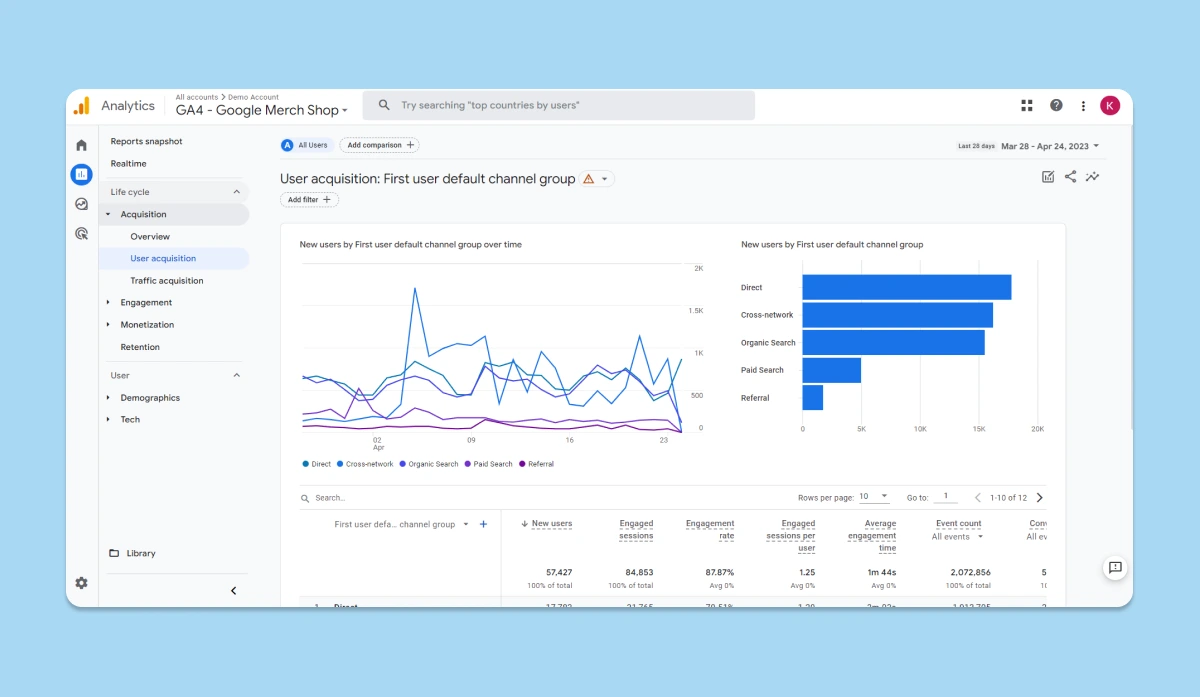Click the table Search... field
Viewport: 1200px width, 697px height.
point(330,498)
